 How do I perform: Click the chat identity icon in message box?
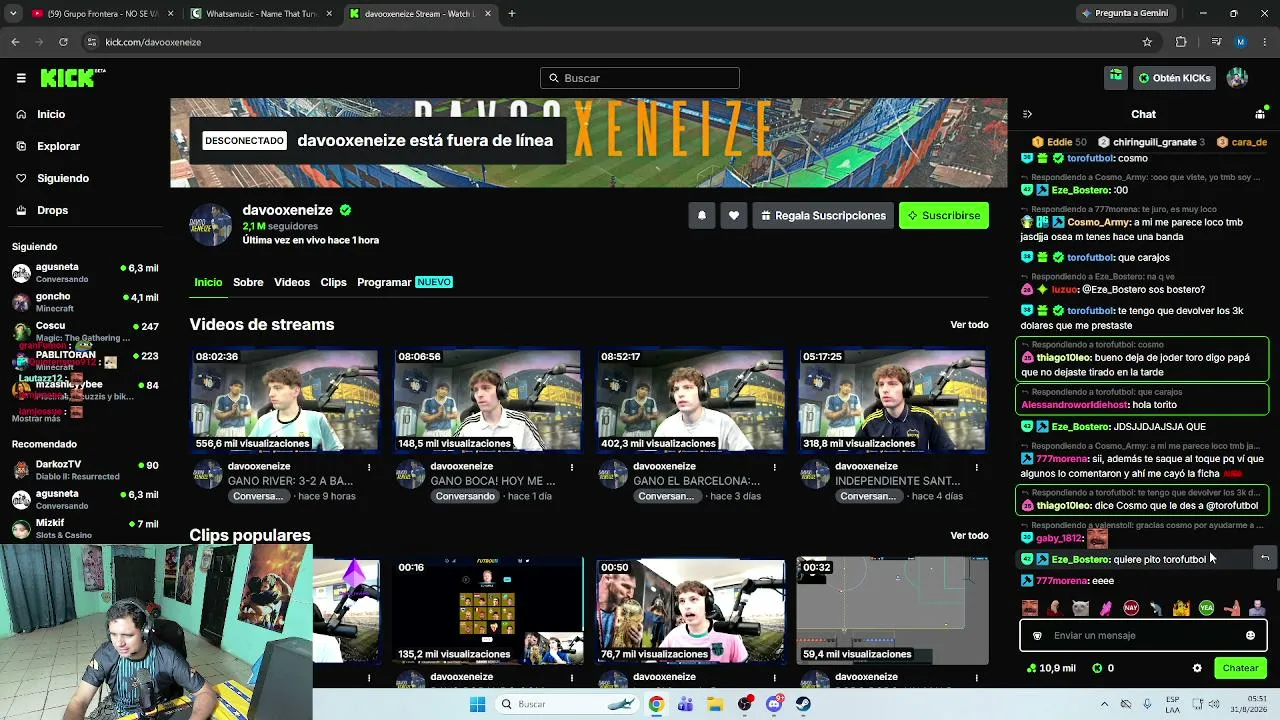click(1037, 635)
